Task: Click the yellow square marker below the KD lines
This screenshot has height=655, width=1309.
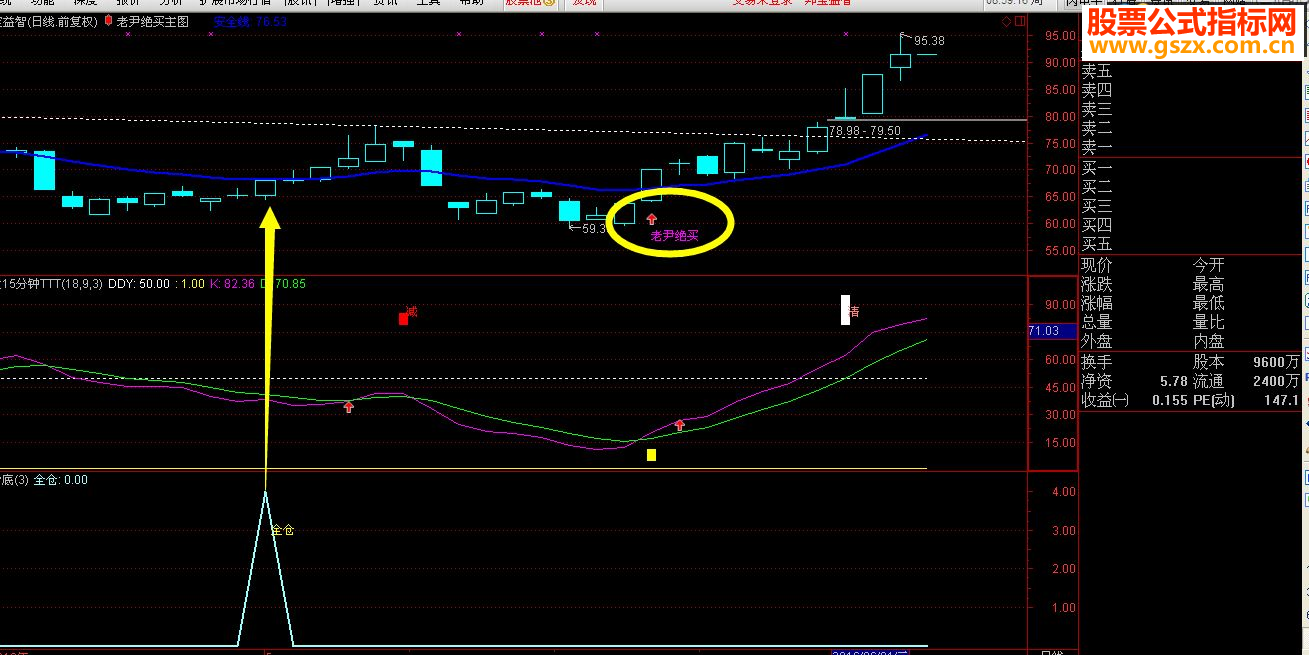Action: coord(651,455)
